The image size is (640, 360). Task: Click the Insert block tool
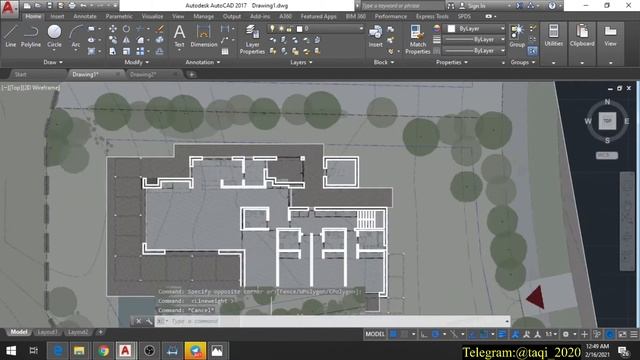(x=376, y=36)
